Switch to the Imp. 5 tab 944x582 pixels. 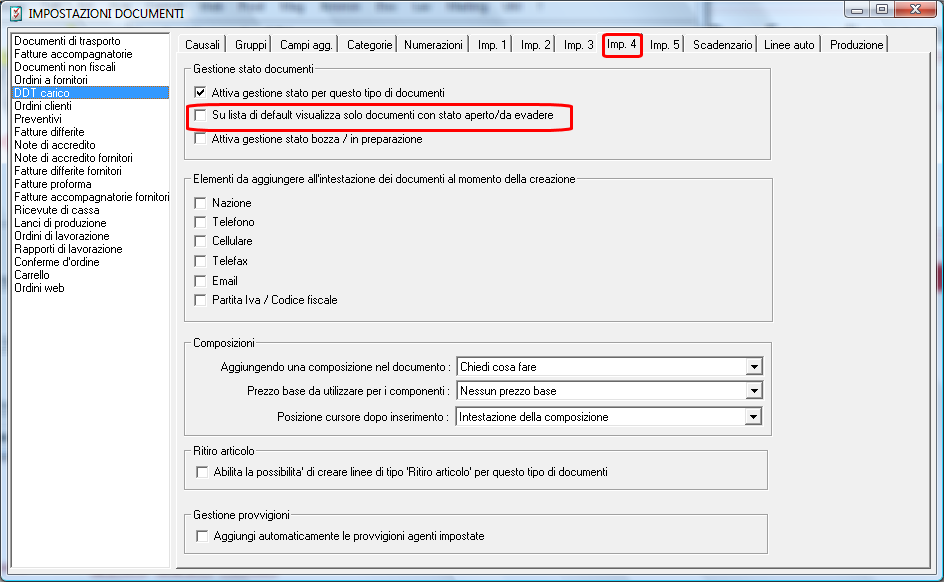coord(665,45)
